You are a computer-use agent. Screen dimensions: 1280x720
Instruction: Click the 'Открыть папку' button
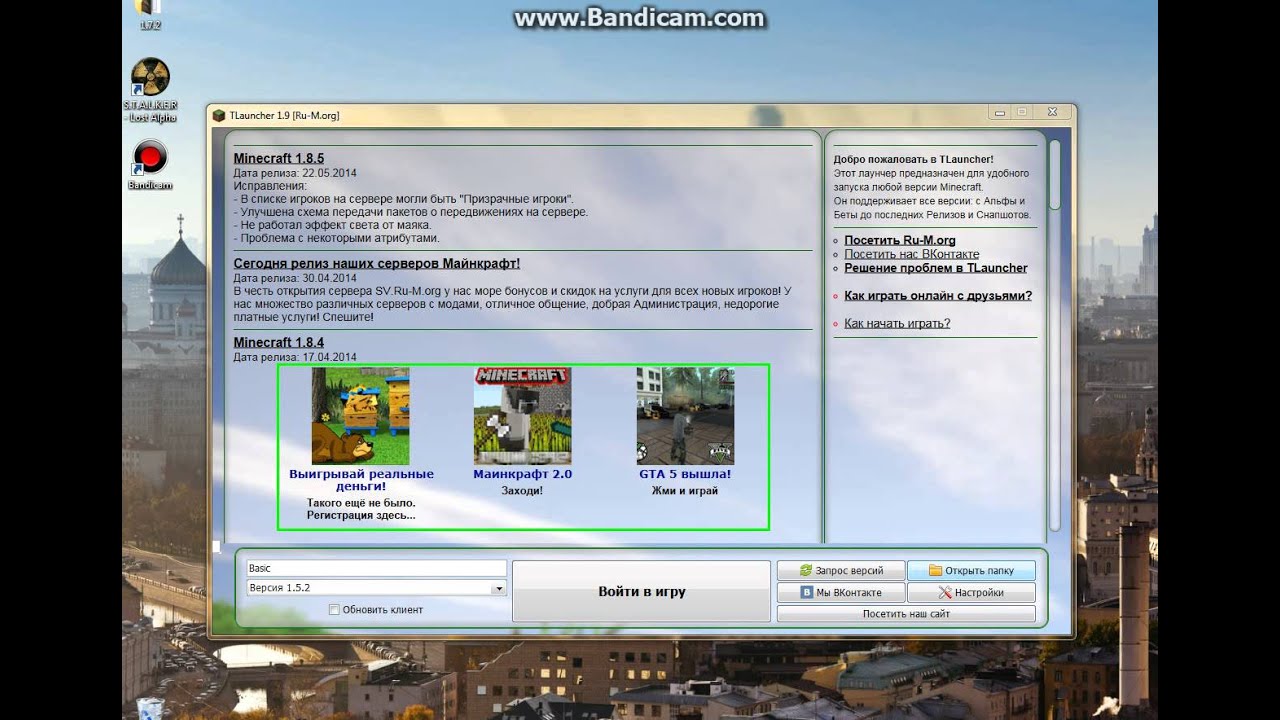click(971, 571)
